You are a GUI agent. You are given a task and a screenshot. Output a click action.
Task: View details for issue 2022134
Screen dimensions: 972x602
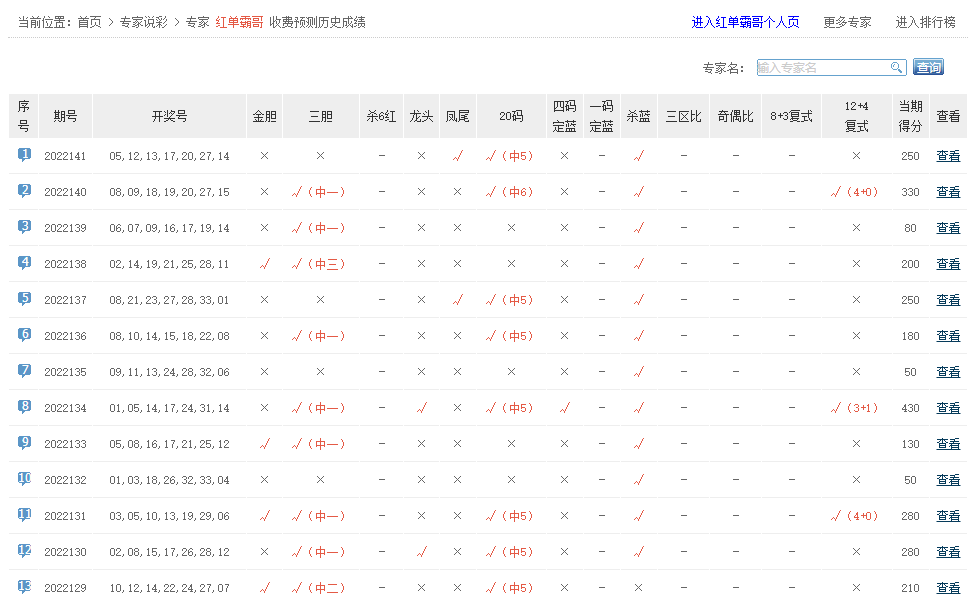coord(948,408)
